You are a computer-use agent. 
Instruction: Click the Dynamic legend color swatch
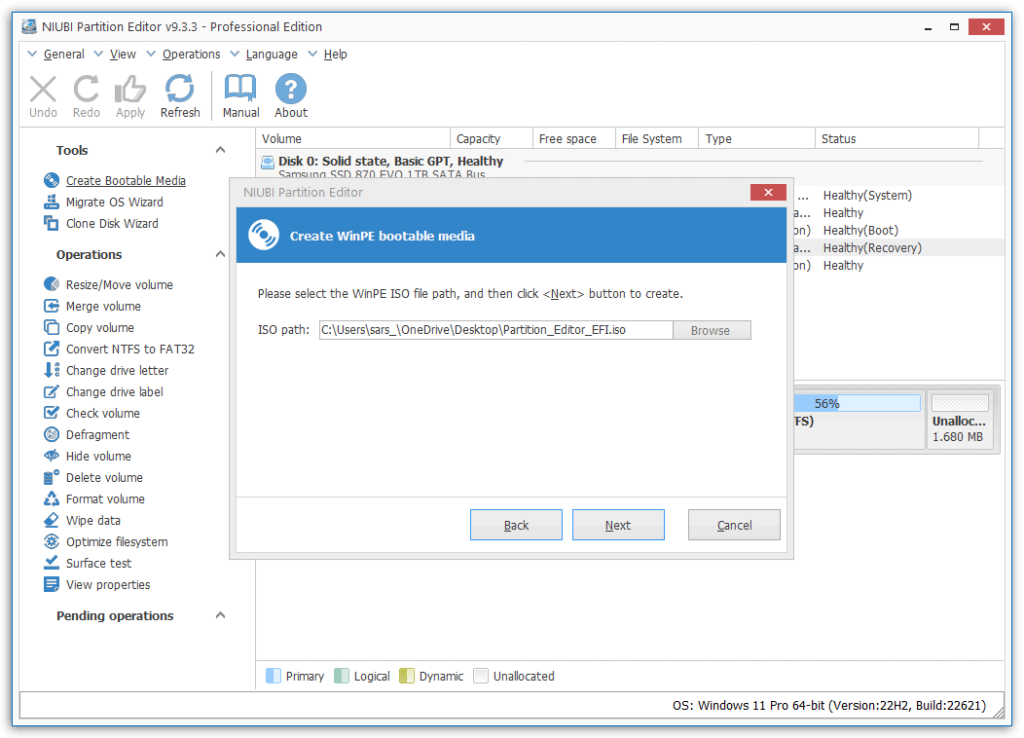coord(407,676)
